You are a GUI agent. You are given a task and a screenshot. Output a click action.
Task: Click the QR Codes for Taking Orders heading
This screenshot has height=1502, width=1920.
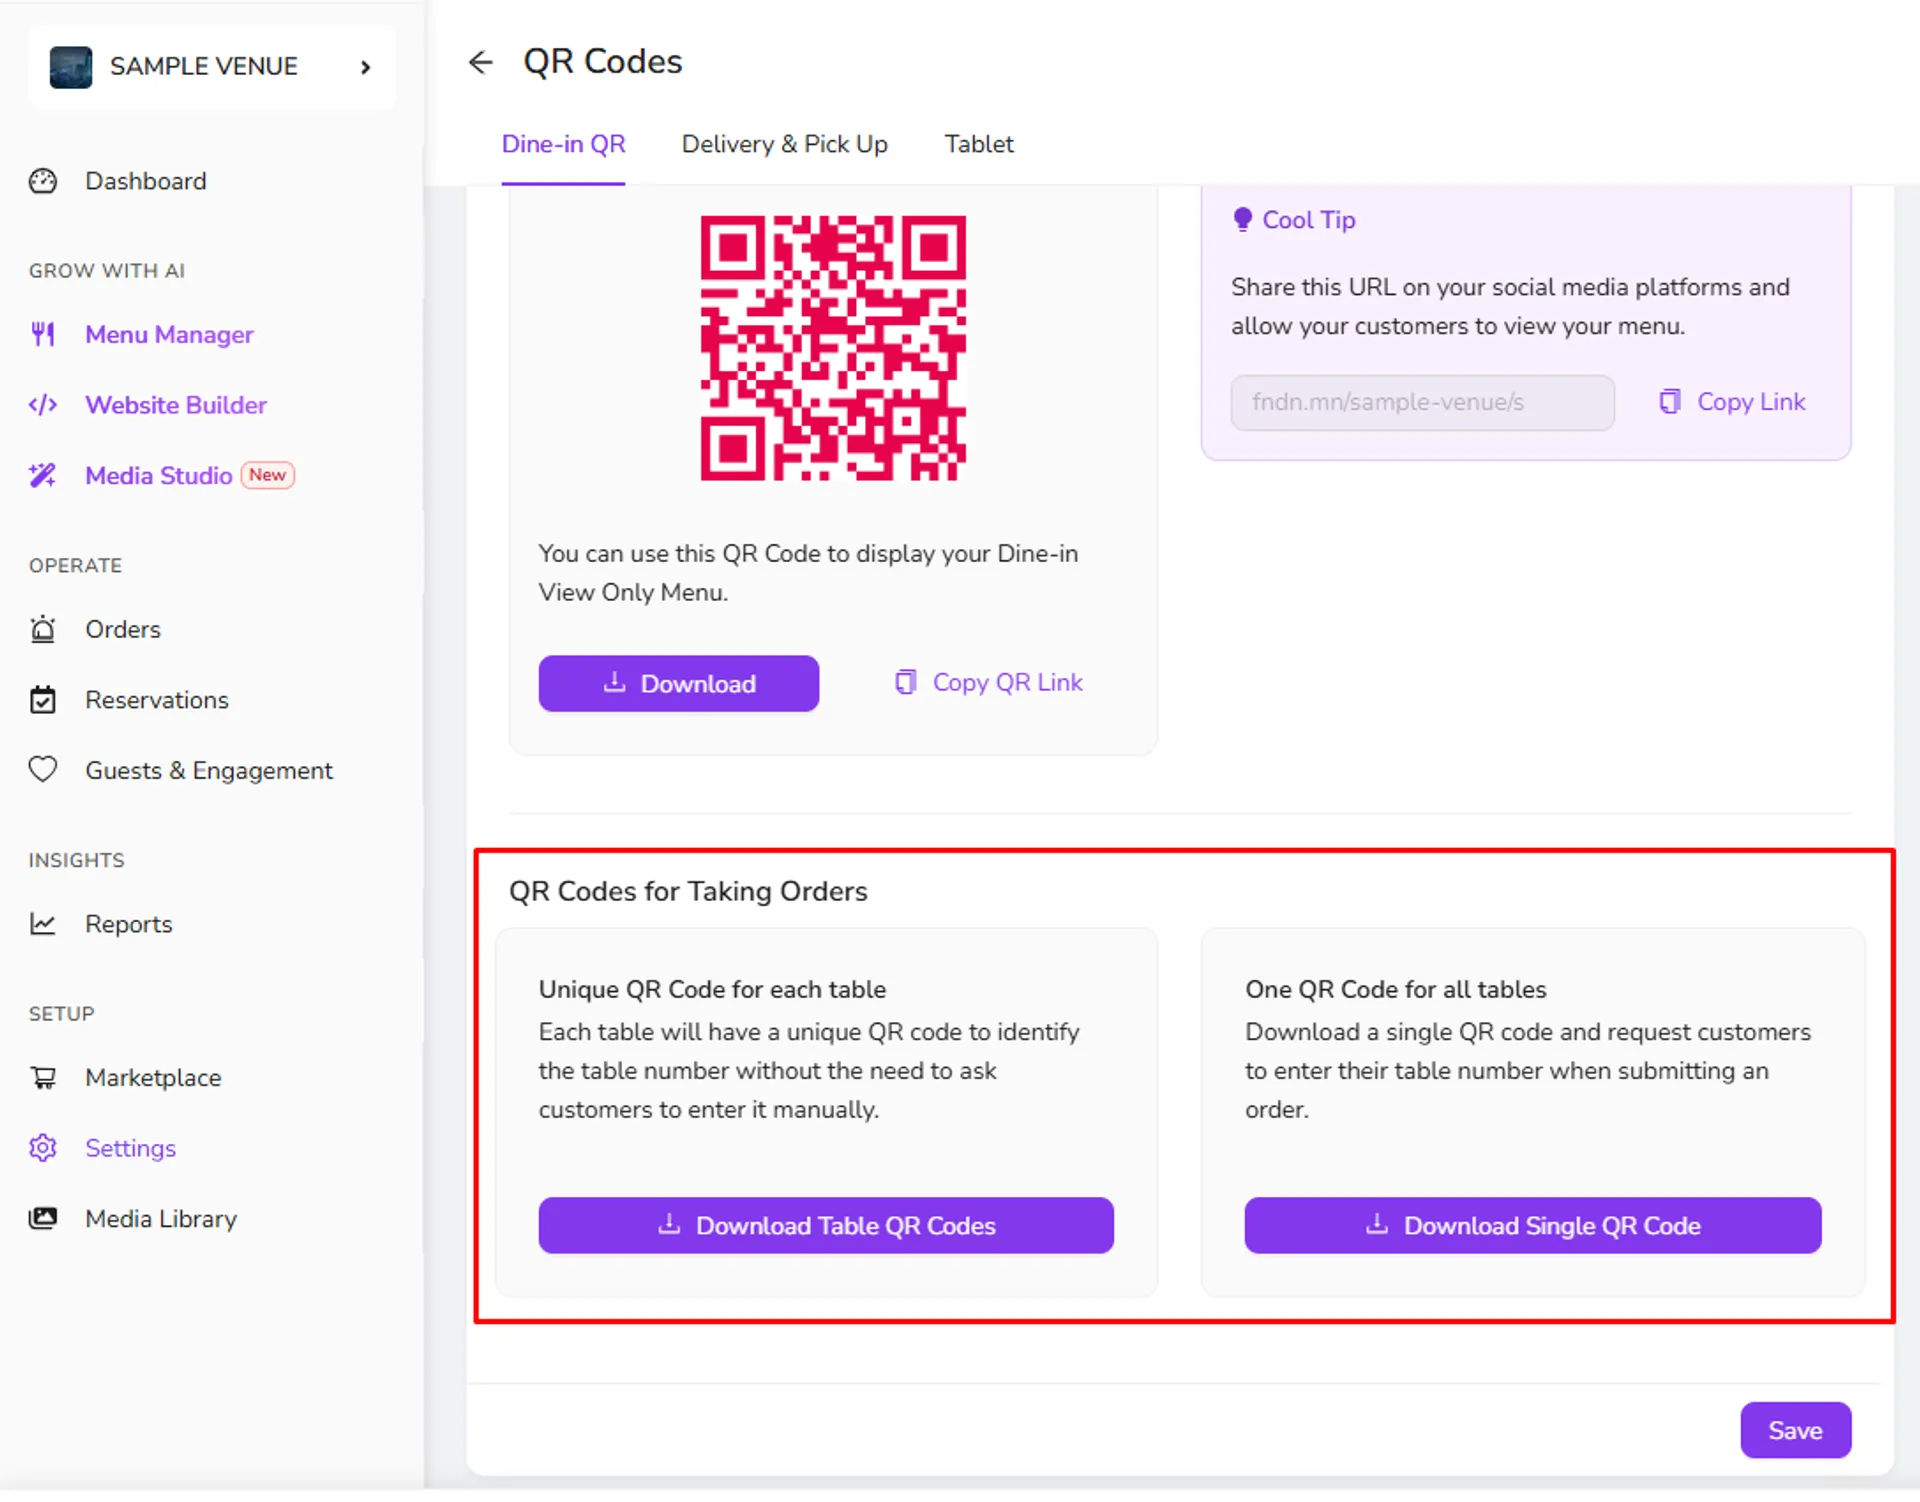688,892
